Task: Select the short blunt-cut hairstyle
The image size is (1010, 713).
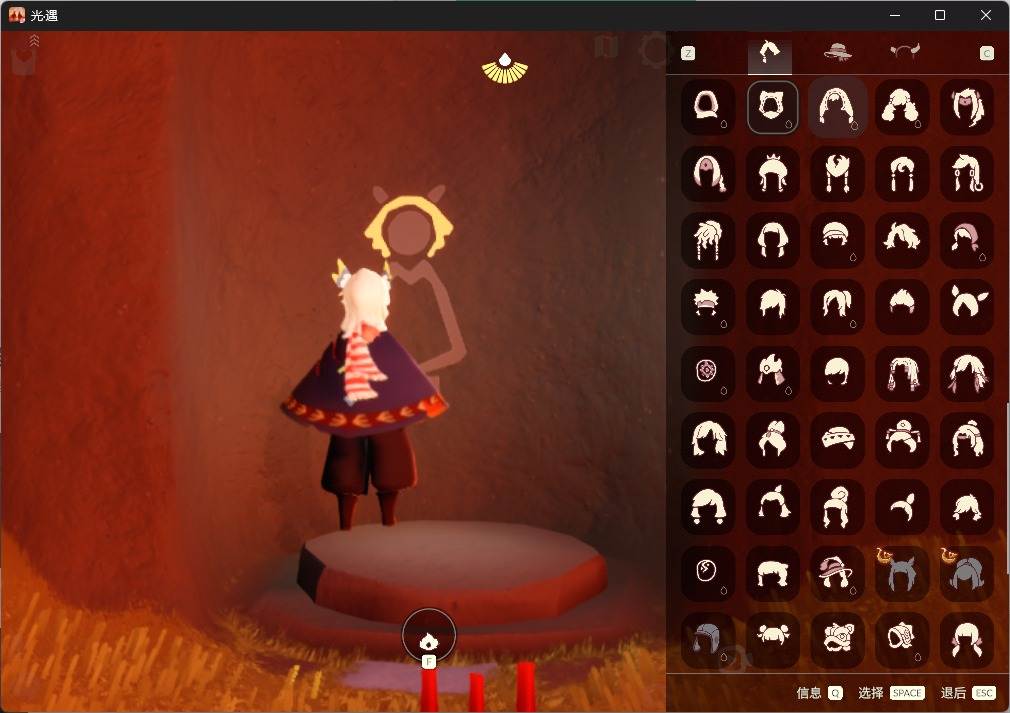Action: click(773, 573)
